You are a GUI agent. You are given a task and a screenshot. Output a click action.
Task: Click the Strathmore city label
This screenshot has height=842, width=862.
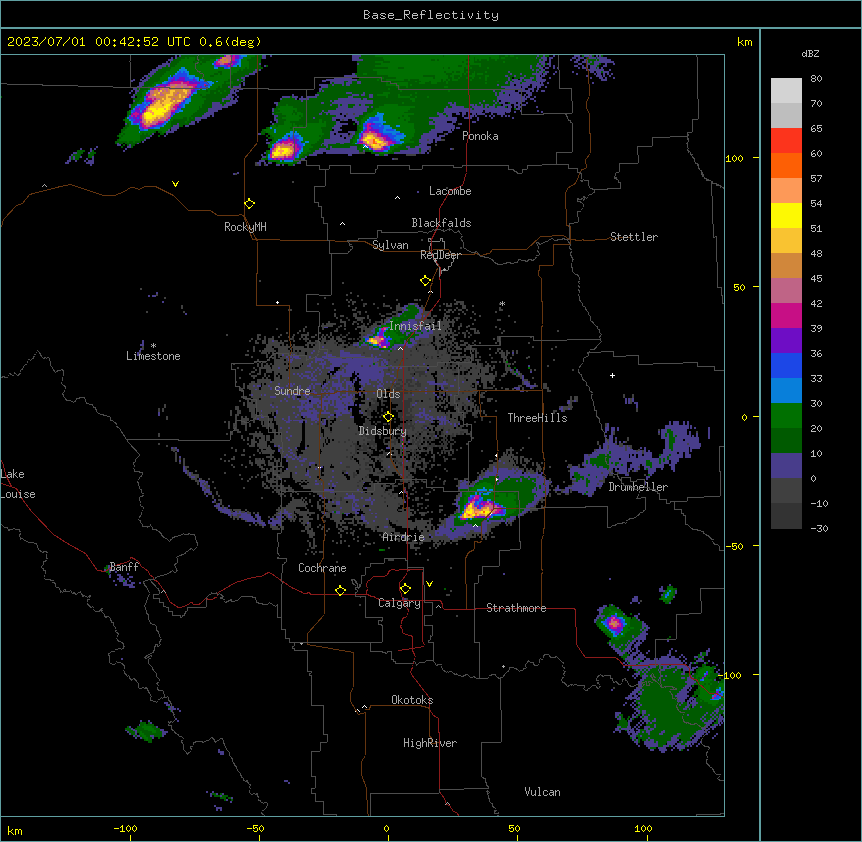pos(516,608)
